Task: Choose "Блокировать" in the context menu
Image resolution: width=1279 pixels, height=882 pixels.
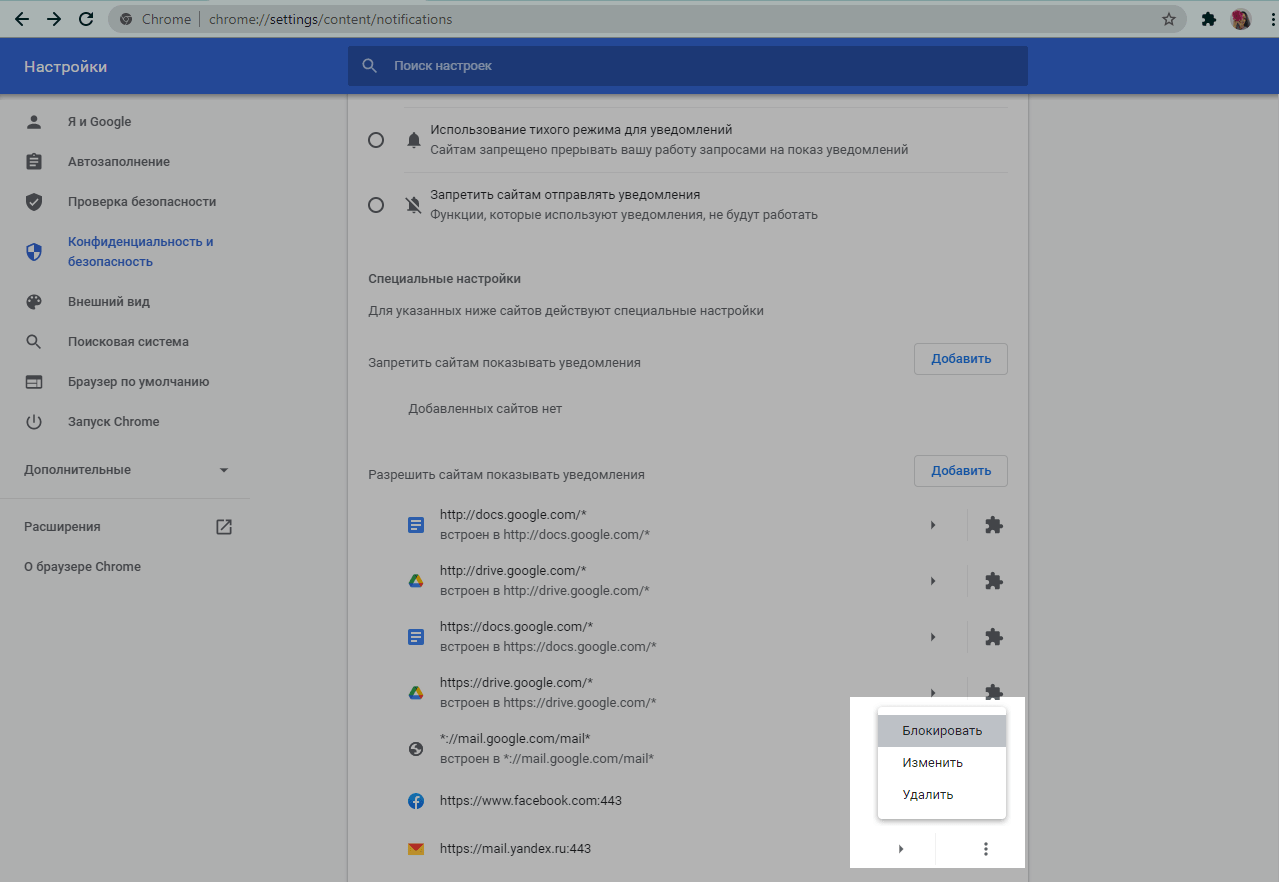Action: [x=942, y=731]
